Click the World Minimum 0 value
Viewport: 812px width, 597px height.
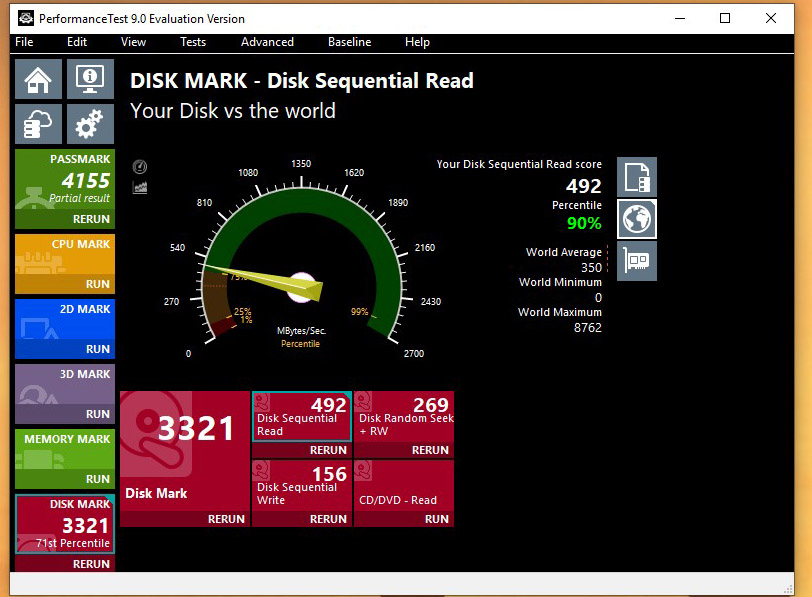(598, 298)
